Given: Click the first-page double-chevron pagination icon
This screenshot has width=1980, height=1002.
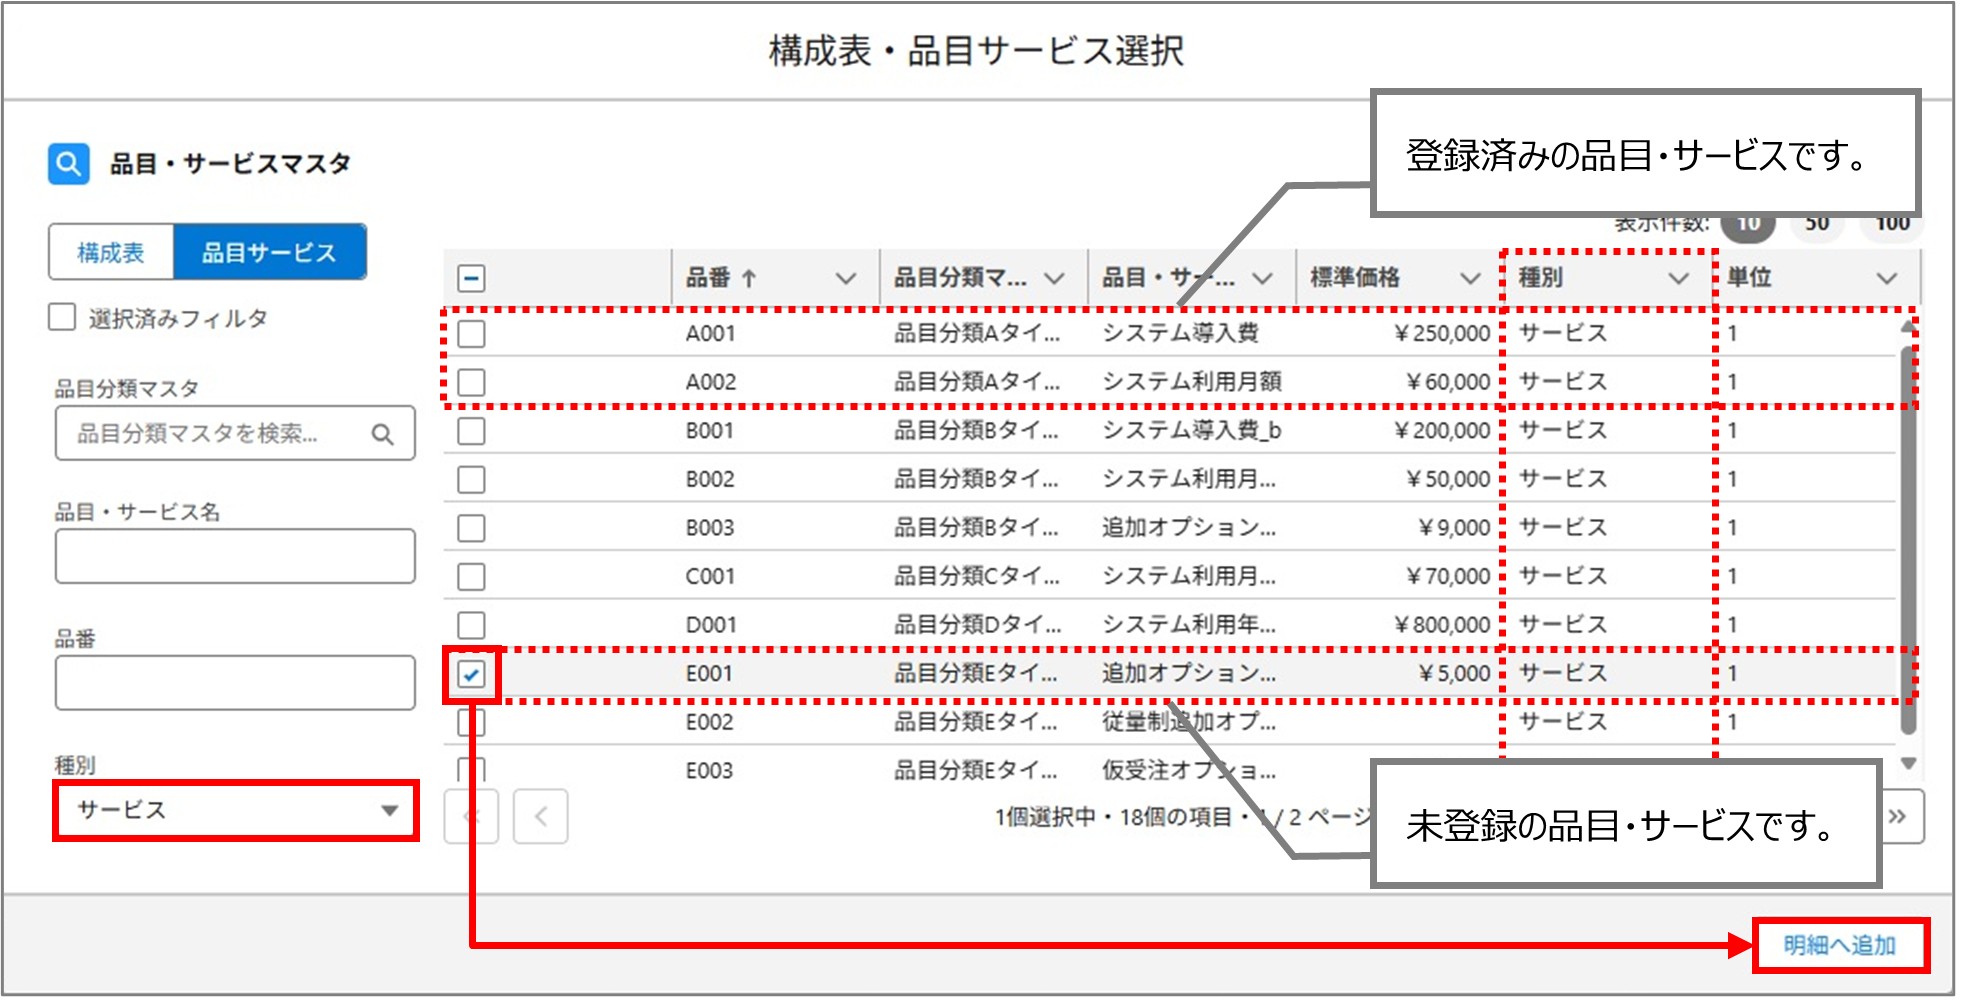Looking at the screenshot, I should [470, 816].
